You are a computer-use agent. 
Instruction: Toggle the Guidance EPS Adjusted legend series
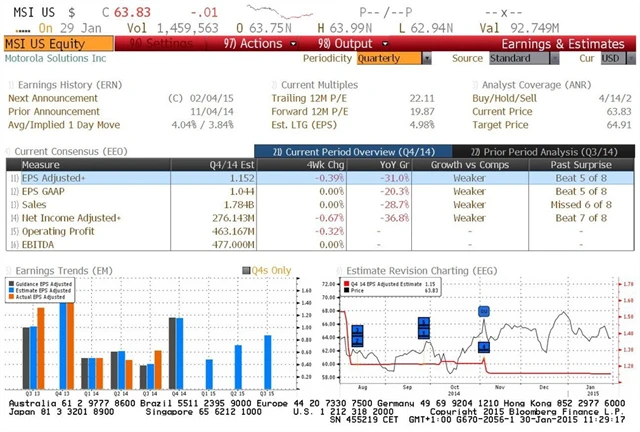pyautogui.click(x=12, y=283)
